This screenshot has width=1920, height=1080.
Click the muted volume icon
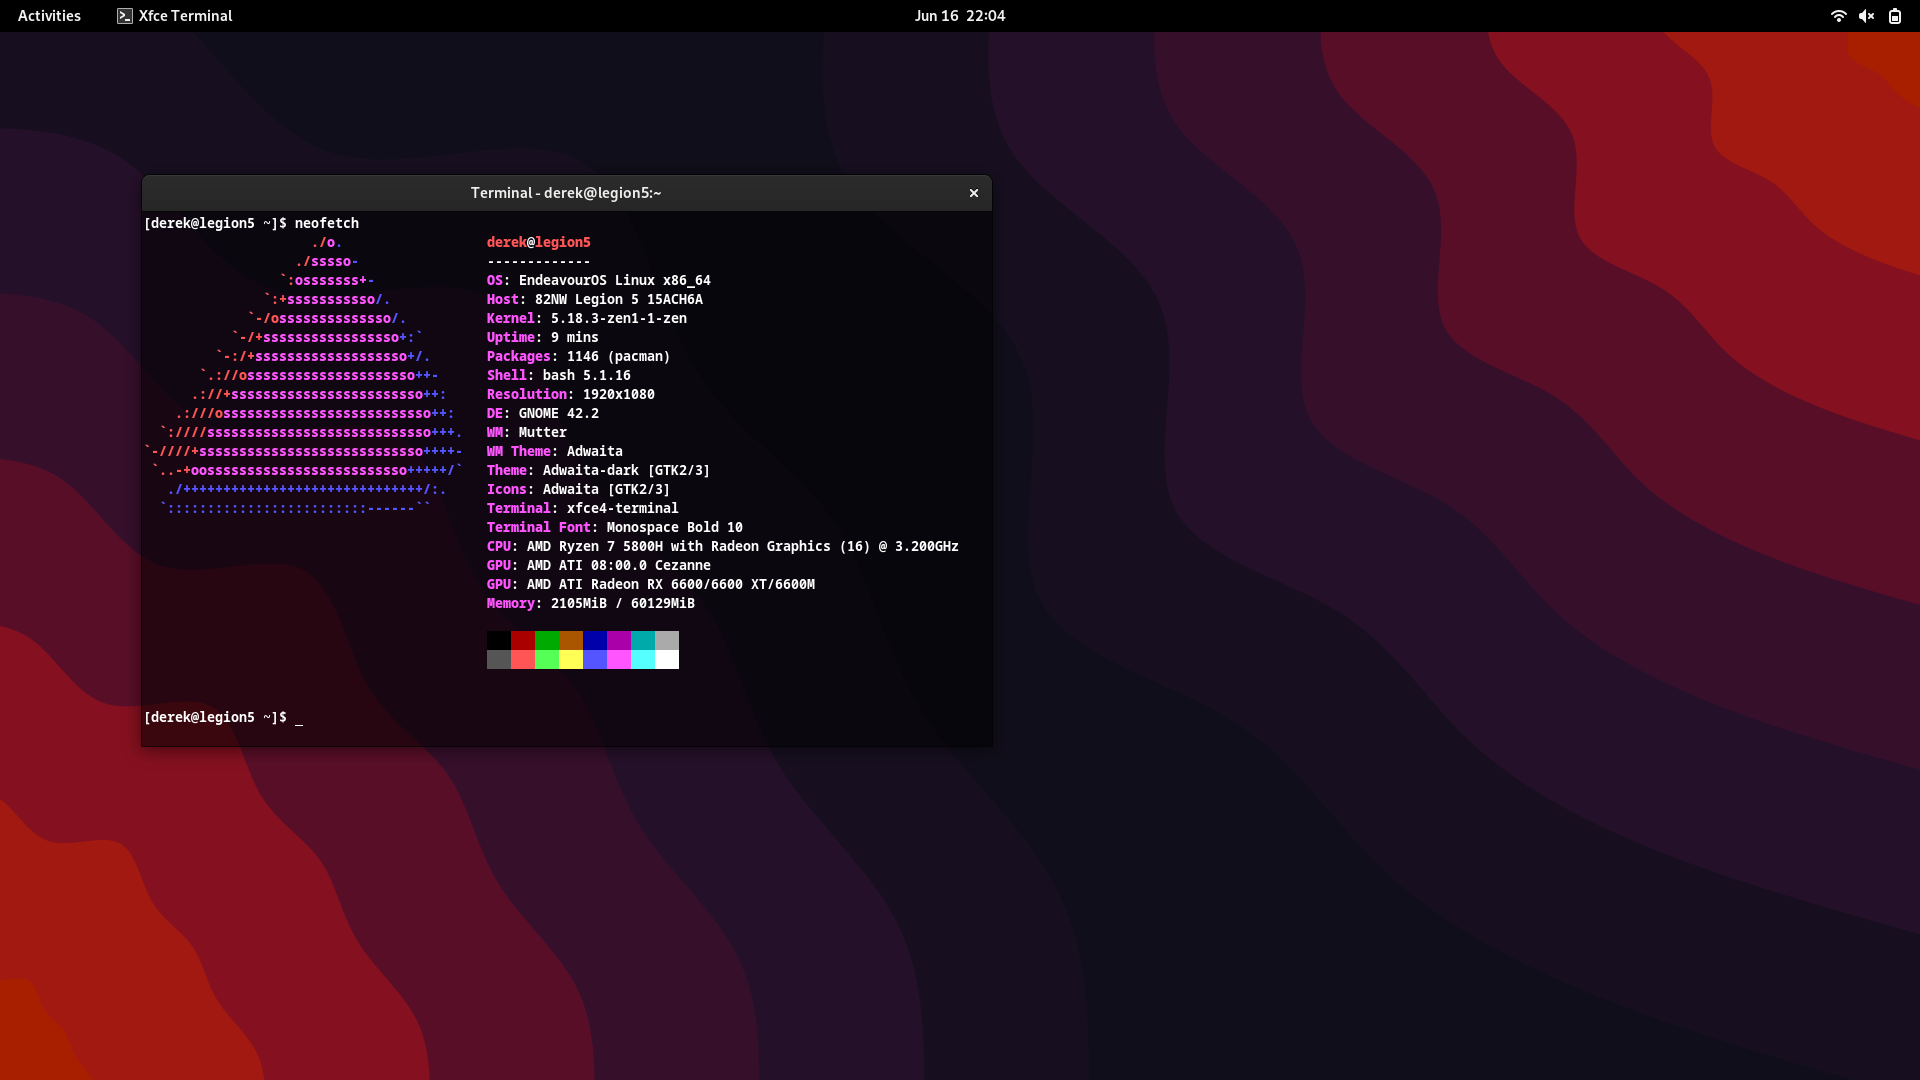coord(1866,16)
